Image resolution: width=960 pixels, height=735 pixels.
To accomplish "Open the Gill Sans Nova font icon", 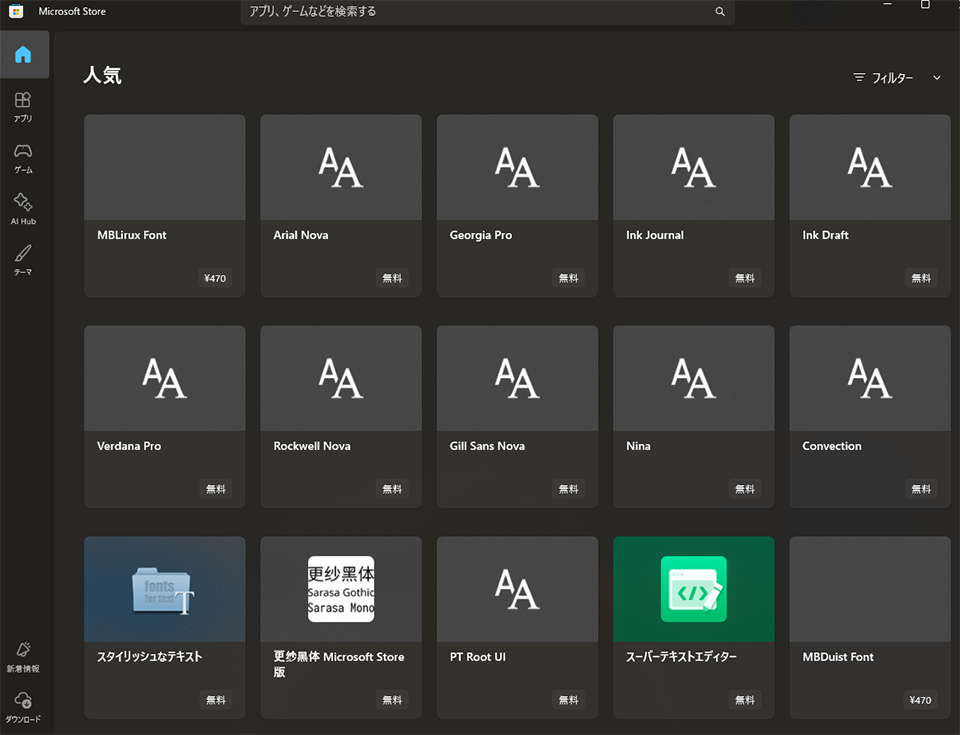I will pyautogui.click(x=517, y=378).
